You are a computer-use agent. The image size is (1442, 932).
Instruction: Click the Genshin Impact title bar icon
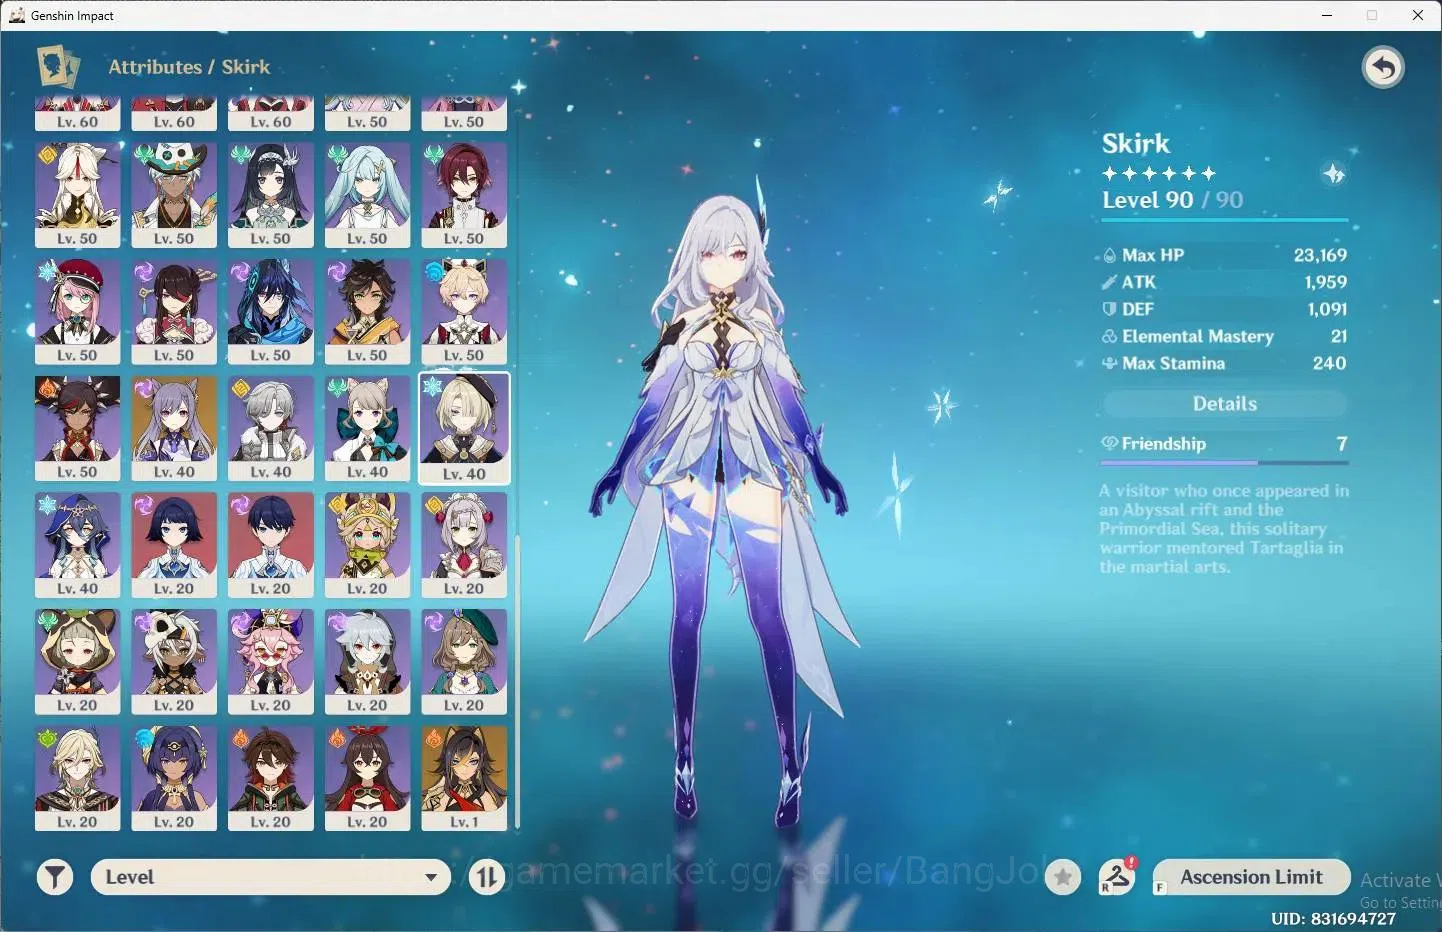tap(17, 15)
